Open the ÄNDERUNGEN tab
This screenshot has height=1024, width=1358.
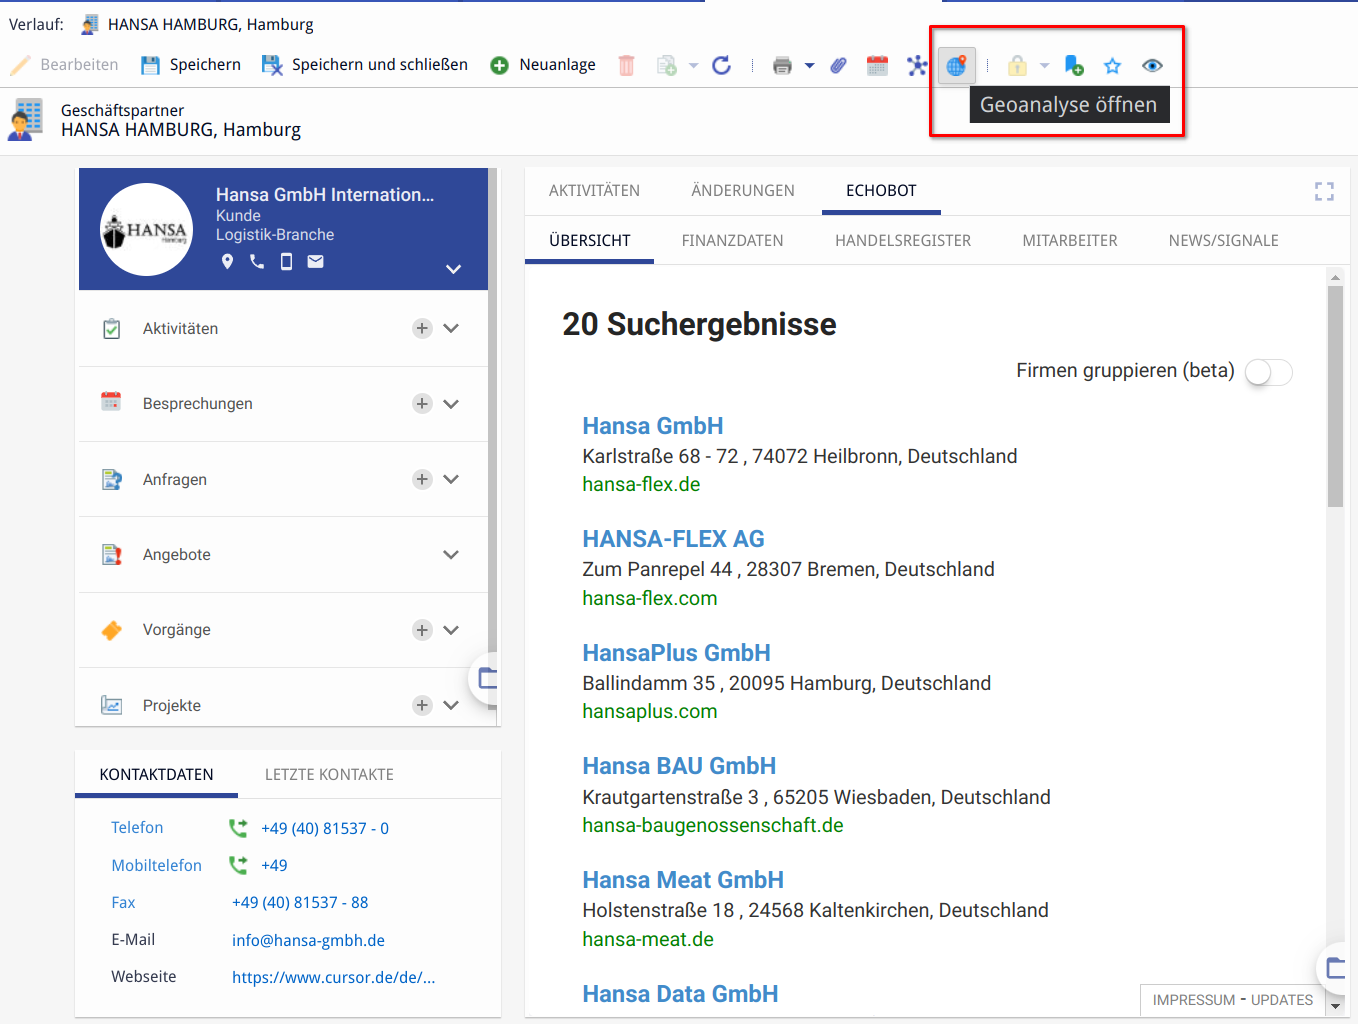pos(742,191)
